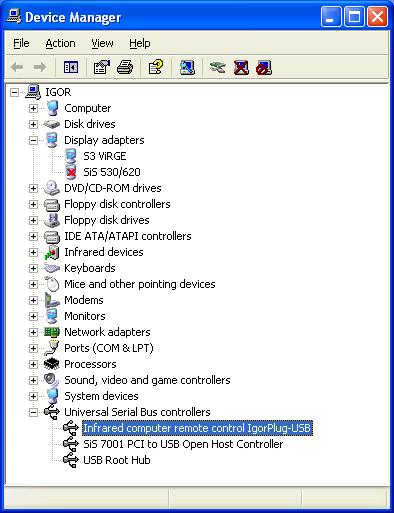Click the Uninstall device toolbar icon
Screen dimensions: 394x513
coord(241,68)
